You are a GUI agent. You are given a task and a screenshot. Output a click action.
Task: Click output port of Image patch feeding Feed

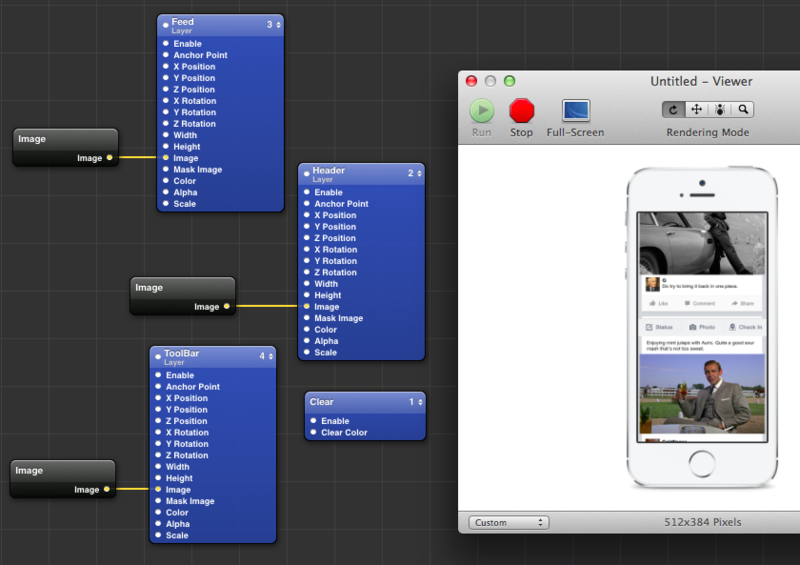[109, 158]
